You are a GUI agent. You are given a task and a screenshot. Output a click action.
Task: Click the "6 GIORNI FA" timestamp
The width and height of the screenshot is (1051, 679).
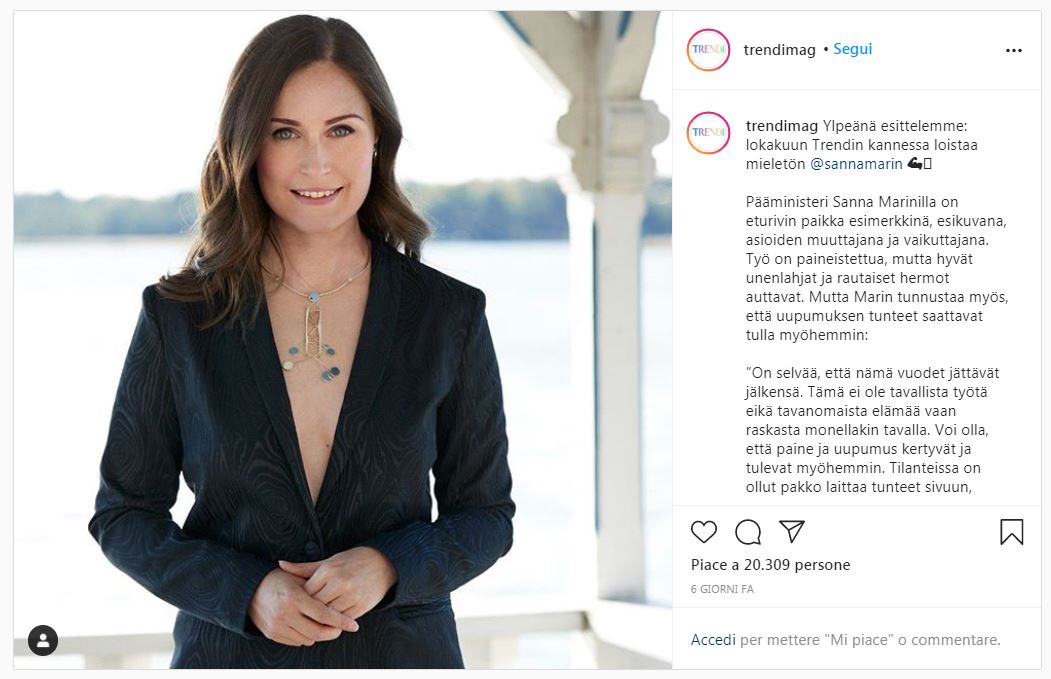(722, 589)
